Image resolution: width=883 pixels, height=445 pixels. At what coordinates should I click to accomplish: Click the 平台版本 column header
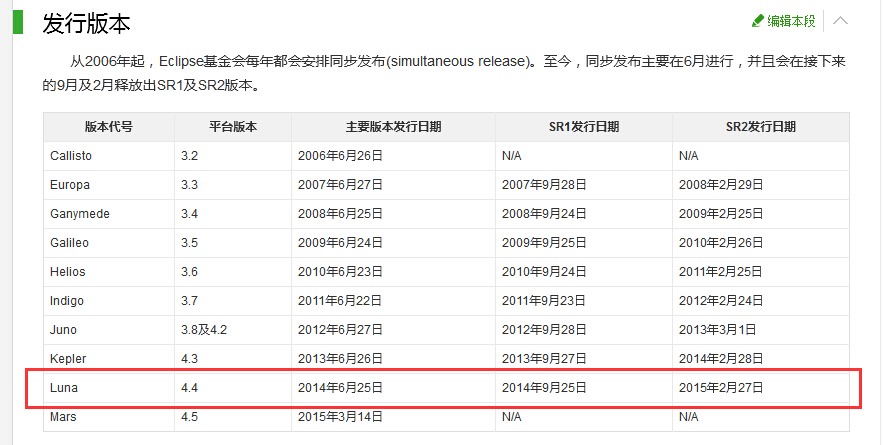(x=232, y=127)
